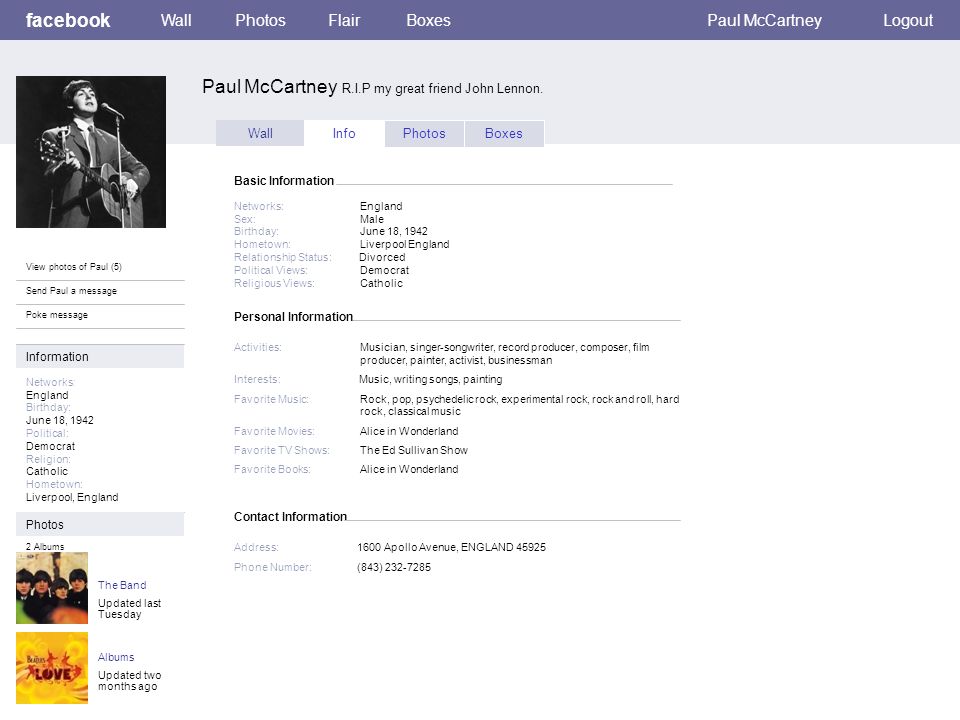Image resolution: width=960 pixels, height=720 pixels.
Task: Open Paul McCartney's profile picture
Action: point(91,152)
